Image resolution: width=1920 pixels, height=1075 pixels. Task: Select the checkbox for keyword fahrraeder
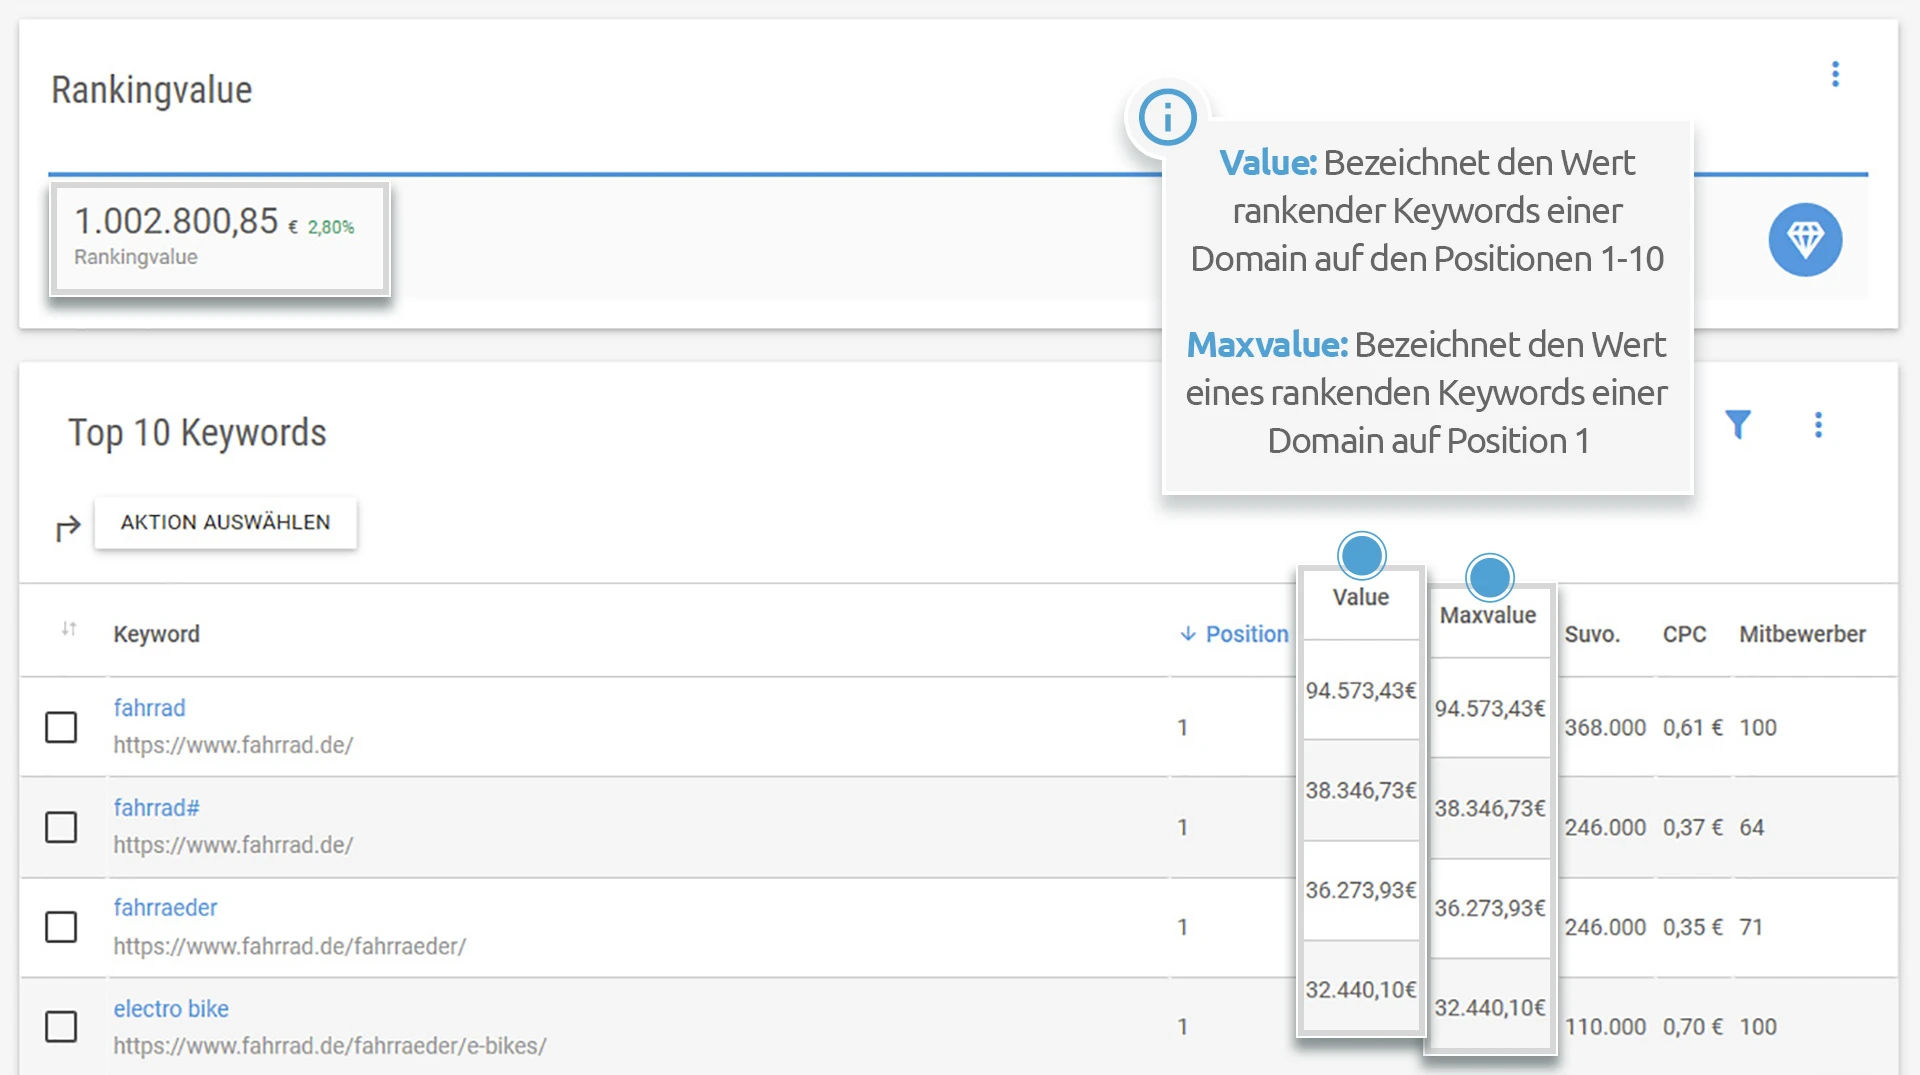pyautogui.click(x=62, y=927)
